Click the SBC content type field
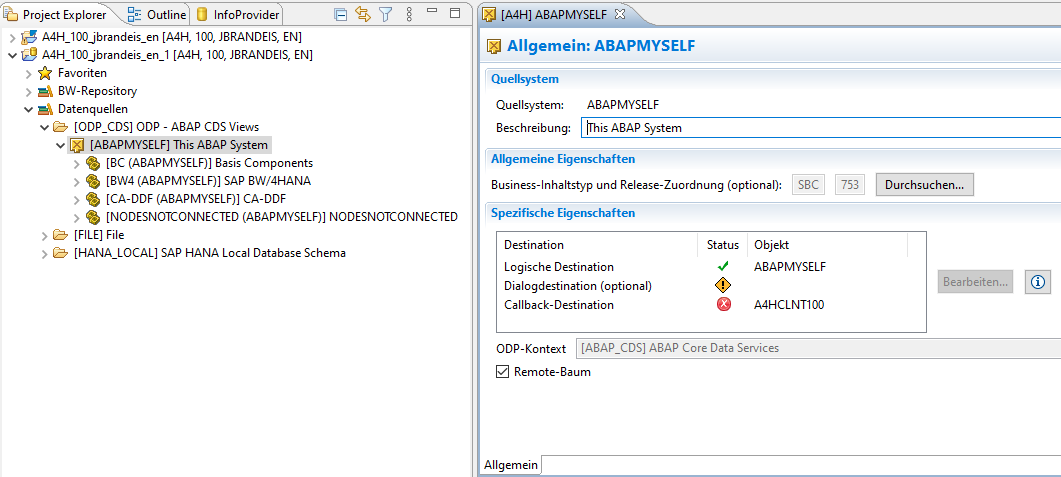This screenshot has height=477, width=1061. 809,185
